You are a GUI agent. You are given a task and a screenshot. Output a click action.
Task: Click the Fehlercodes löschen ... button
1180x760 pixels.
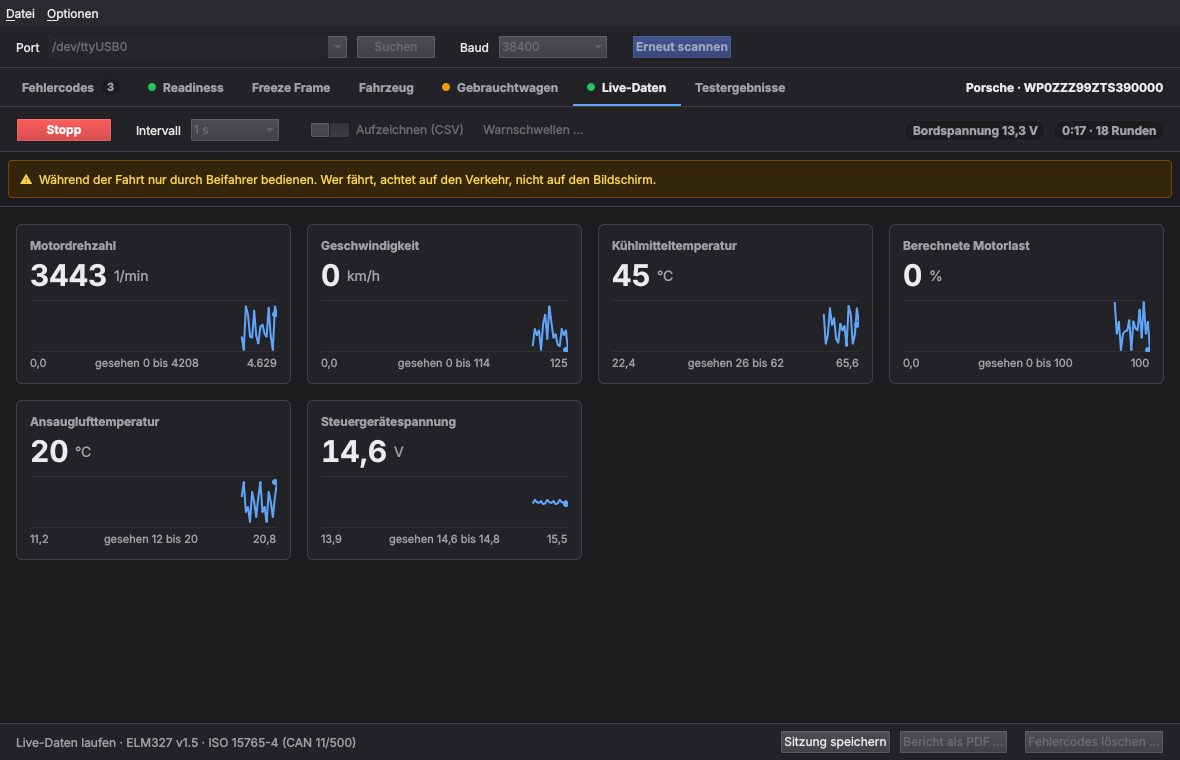(x=1093, y=742)
